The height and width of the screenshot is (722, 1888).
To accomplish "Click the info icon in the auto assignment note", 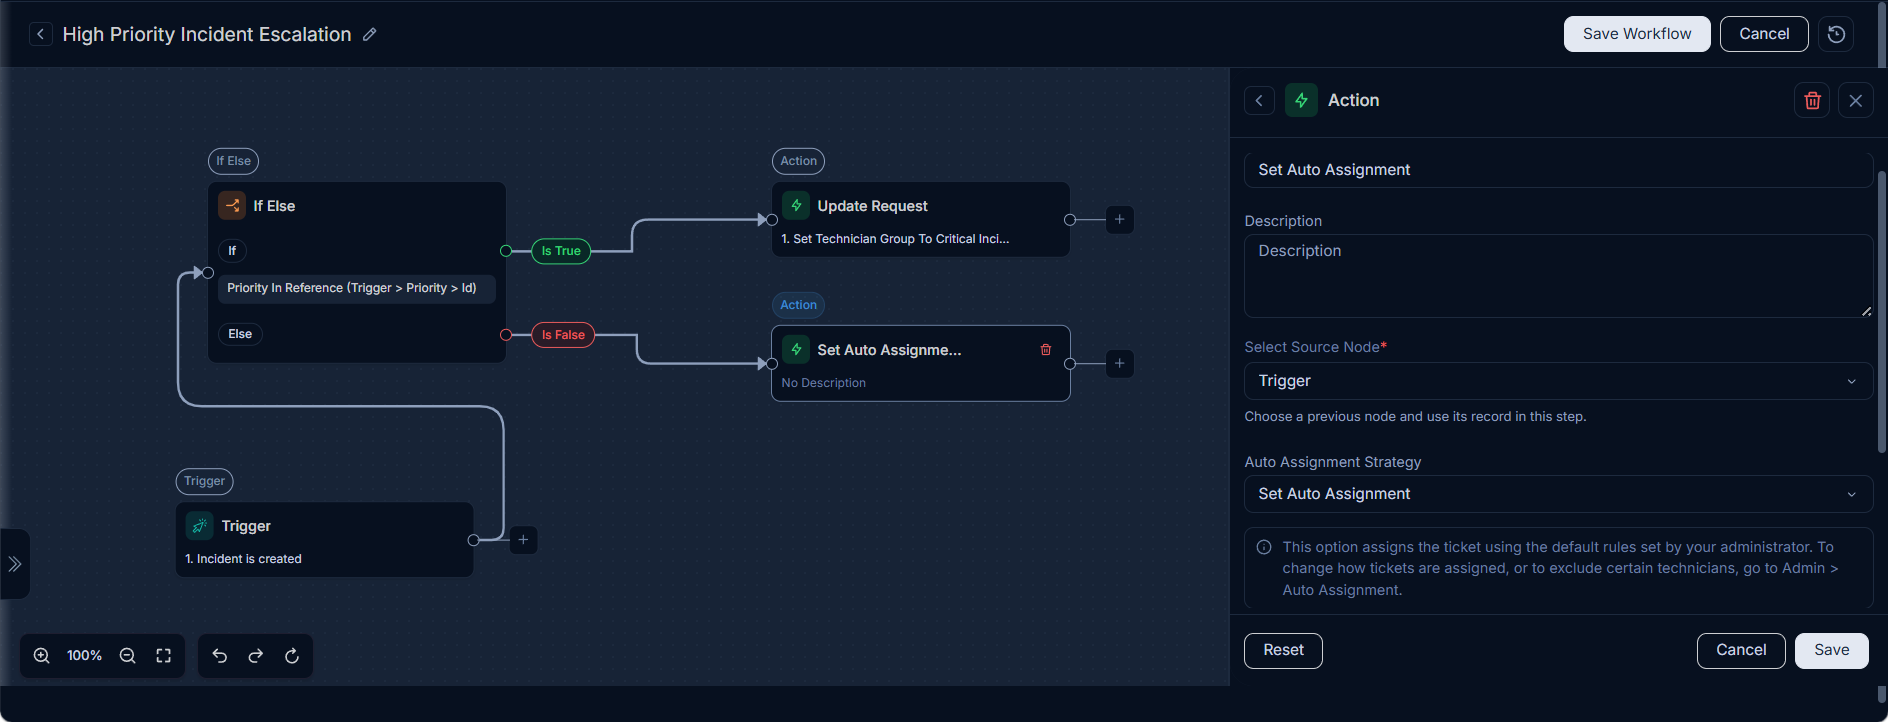I will pyautogui.click(x=1264, y=547).
